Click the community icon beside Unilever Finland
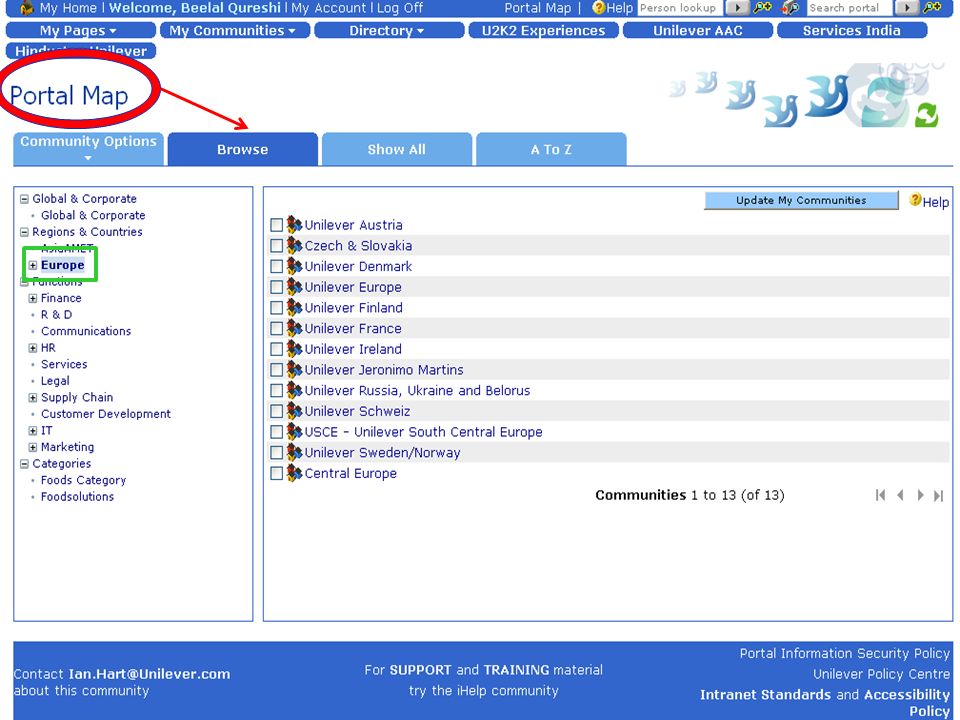This screenshot has height=720, width=960. pyautogui.click(x=294, y=307)
